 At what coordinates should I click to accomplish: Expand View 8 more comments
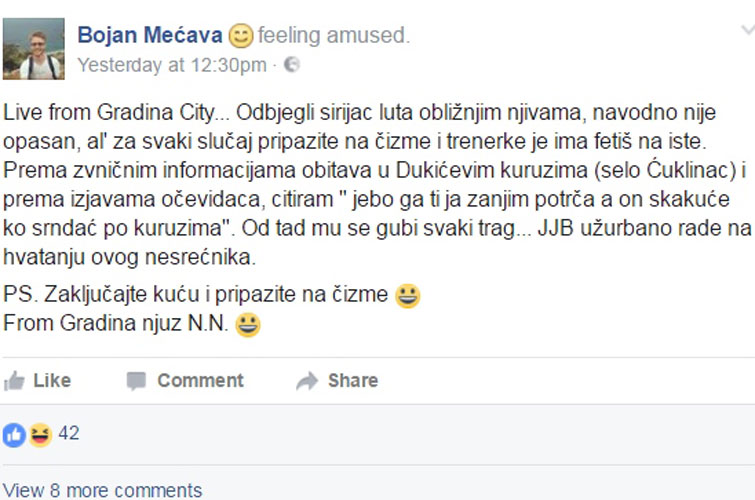pyautogui.click(x=102, y=490)
